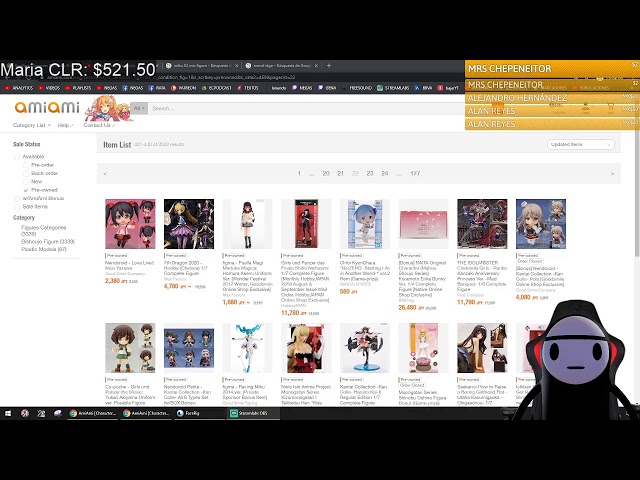The height and width of the screenshot is (480, 640).
Task: Open the Windows Start menu
Action: 8,413
